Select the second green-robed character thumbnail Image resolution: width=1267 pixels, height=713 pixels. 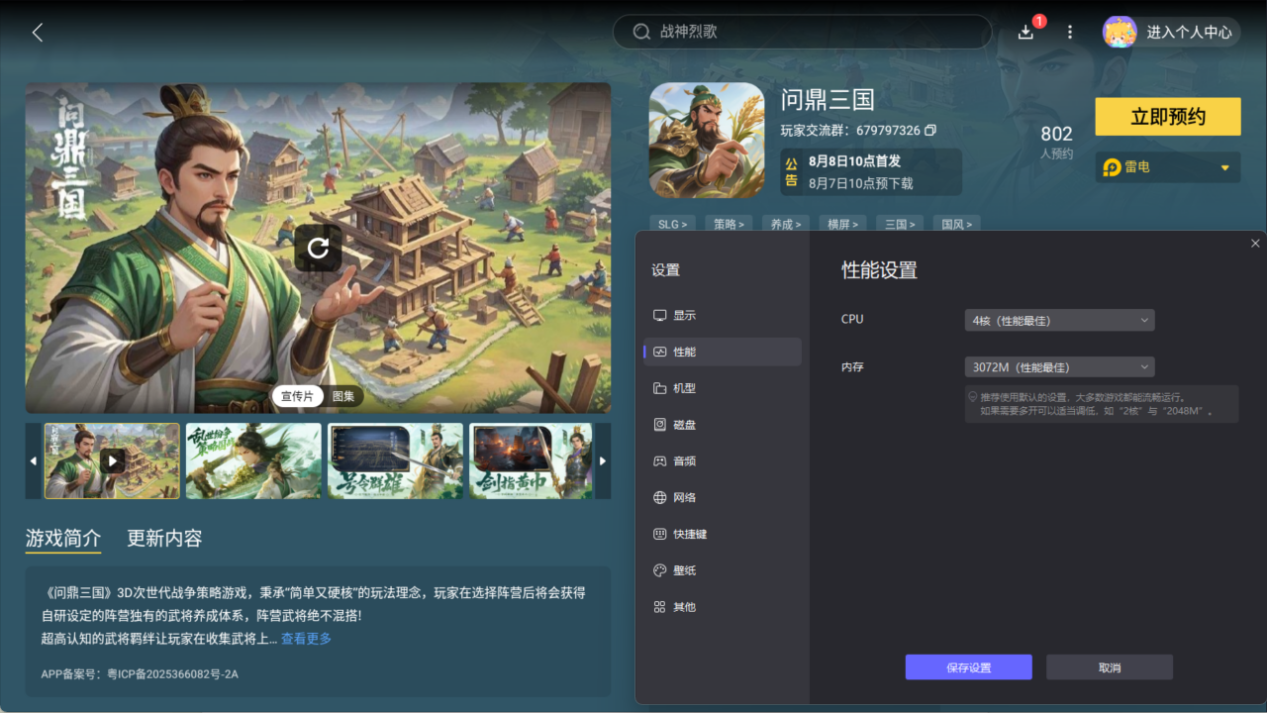(x=253, y=461)
